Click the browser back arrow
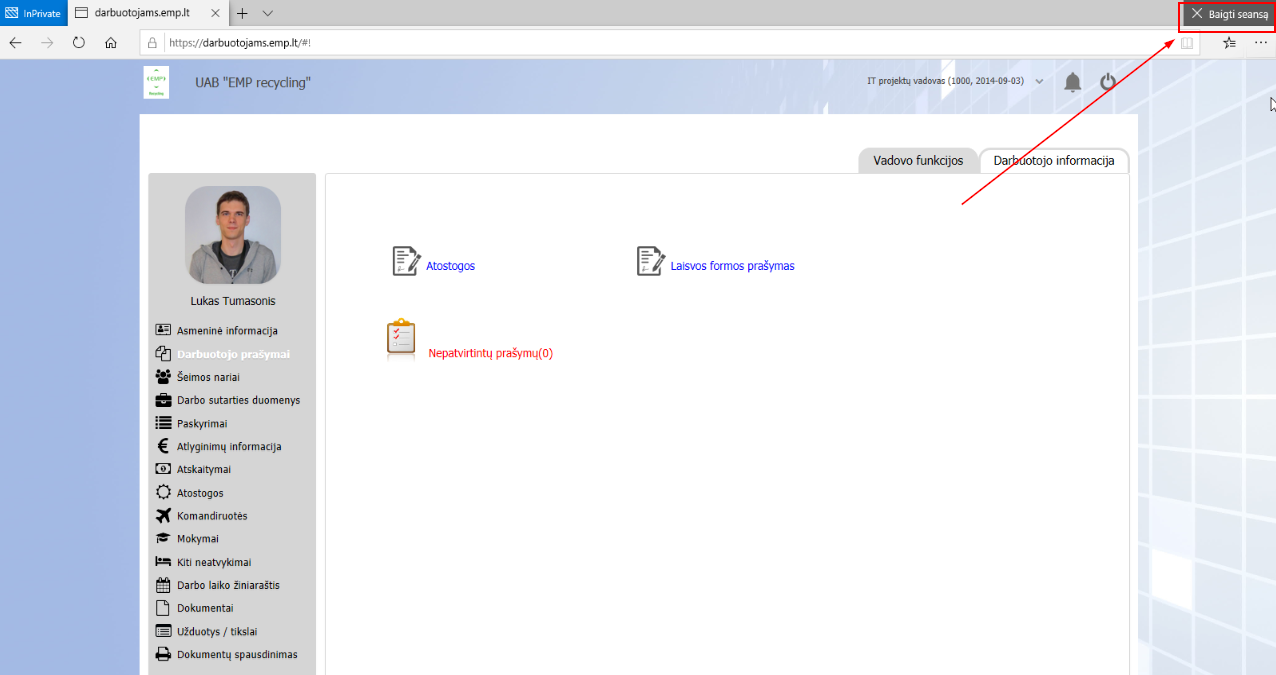 [x=15, y=43]
